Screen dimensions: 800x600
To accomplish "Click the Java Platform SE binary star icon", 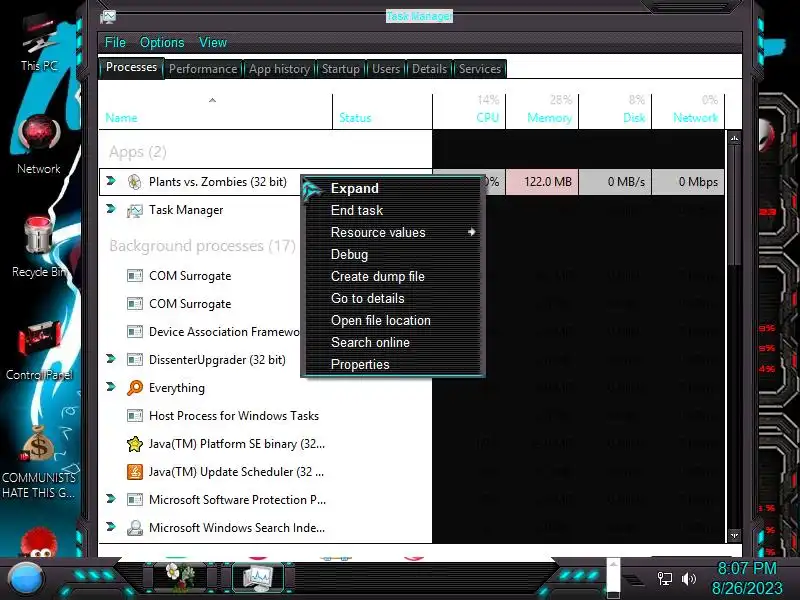I will point(135,444).
